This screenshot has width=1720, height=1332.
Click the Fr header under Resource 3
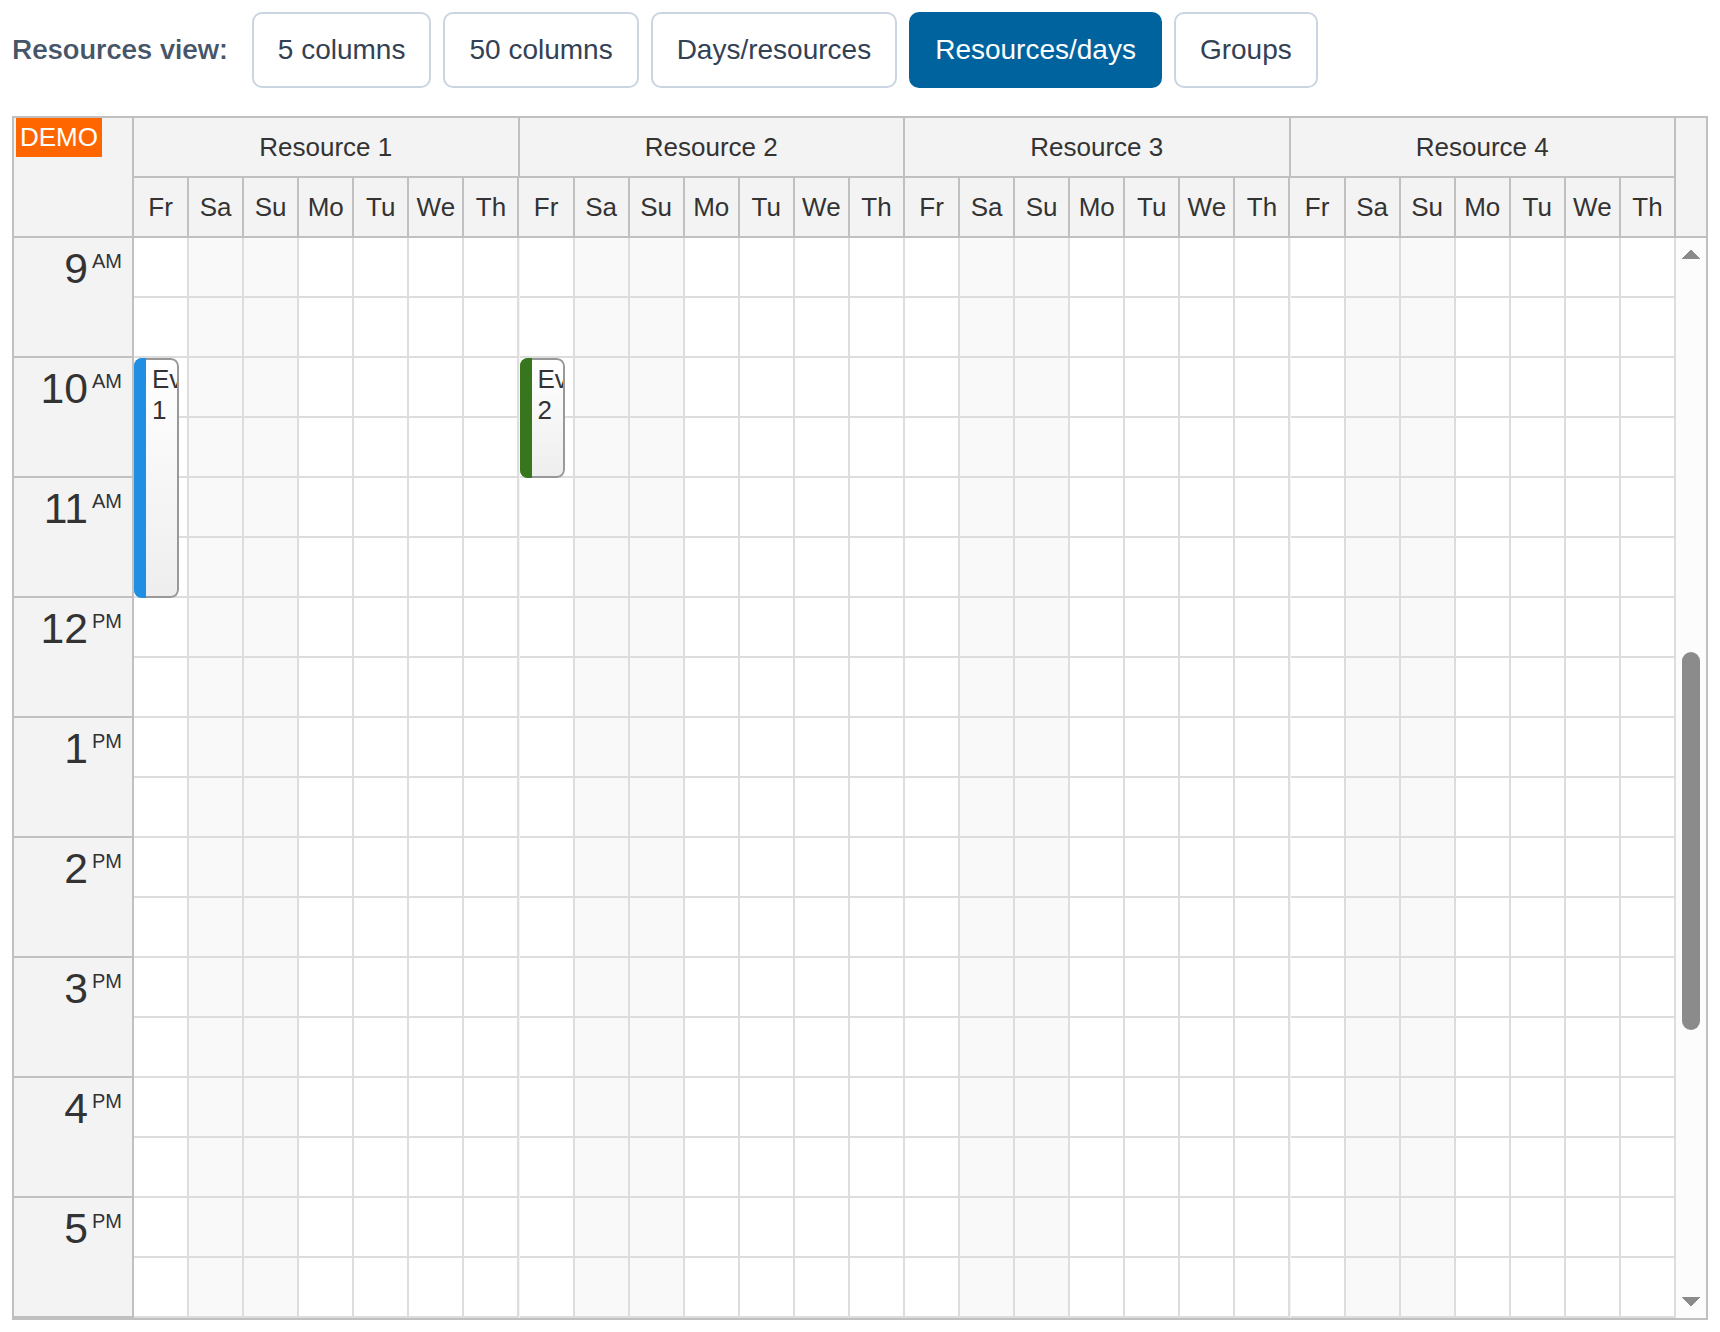tap(932, 207)
